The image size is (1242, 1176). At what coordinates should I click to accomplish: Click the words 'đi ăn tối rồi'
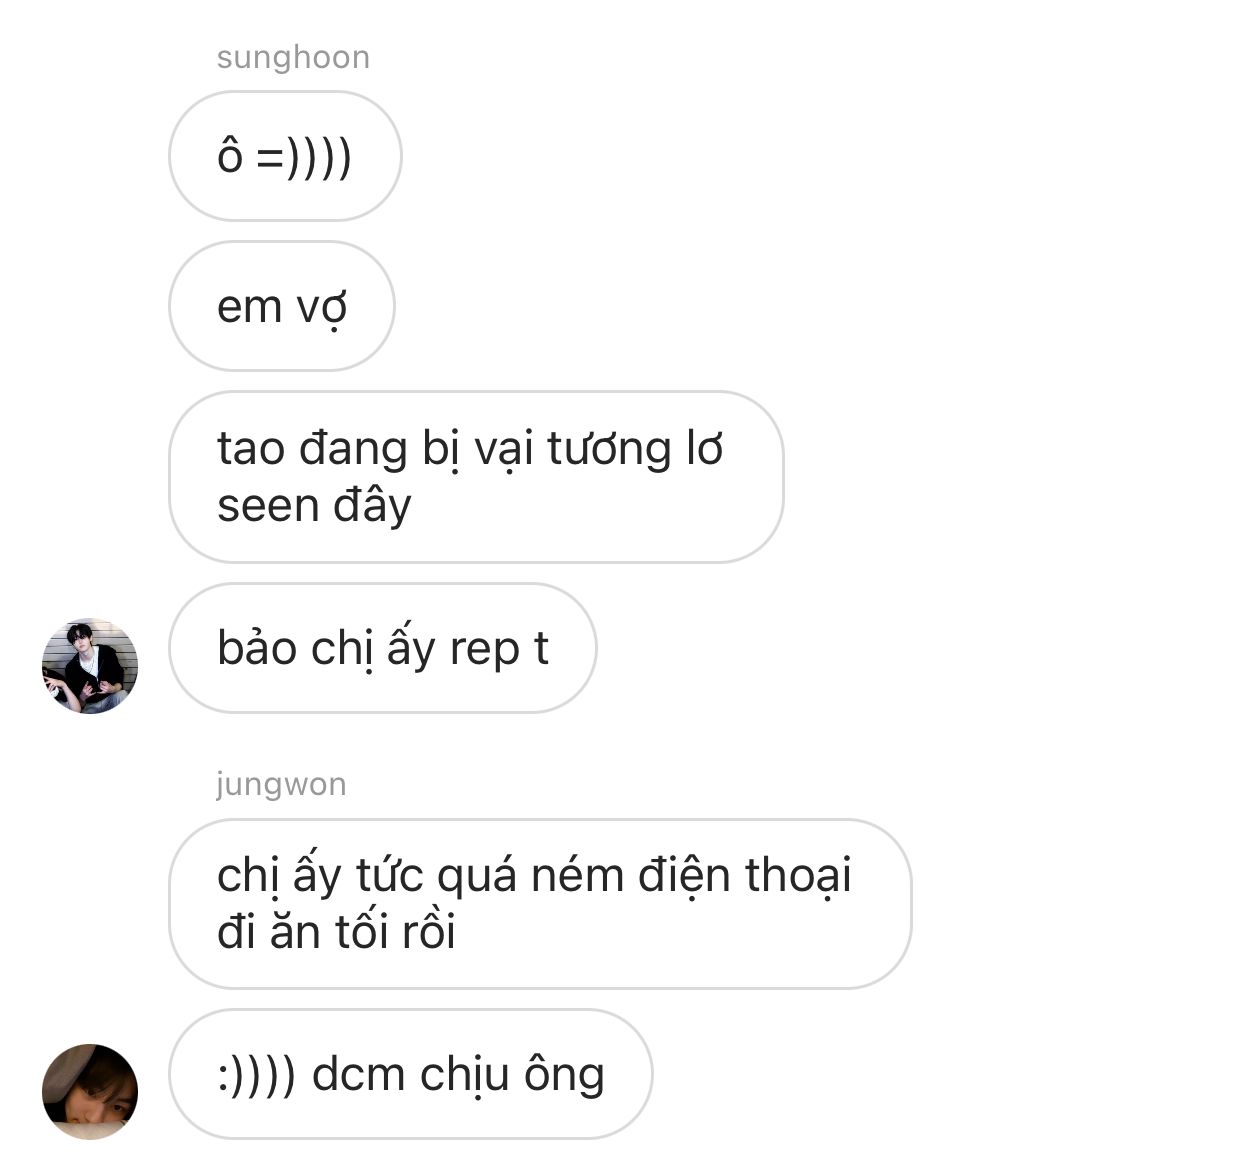pos(337,932)
